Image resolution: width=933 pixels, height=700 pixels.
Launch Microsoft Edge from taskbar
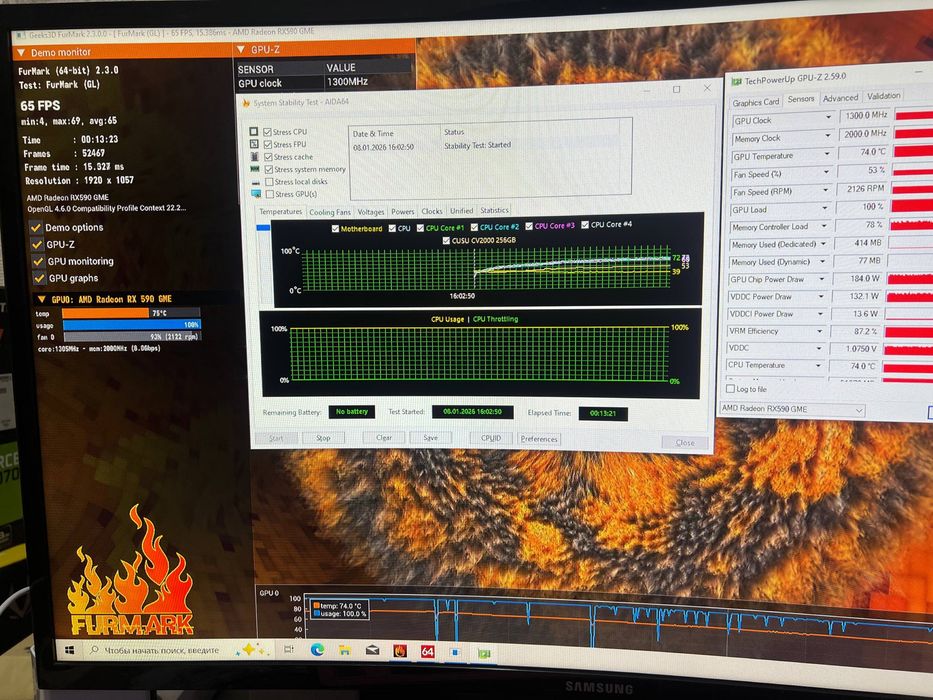(x=317, y=650)
